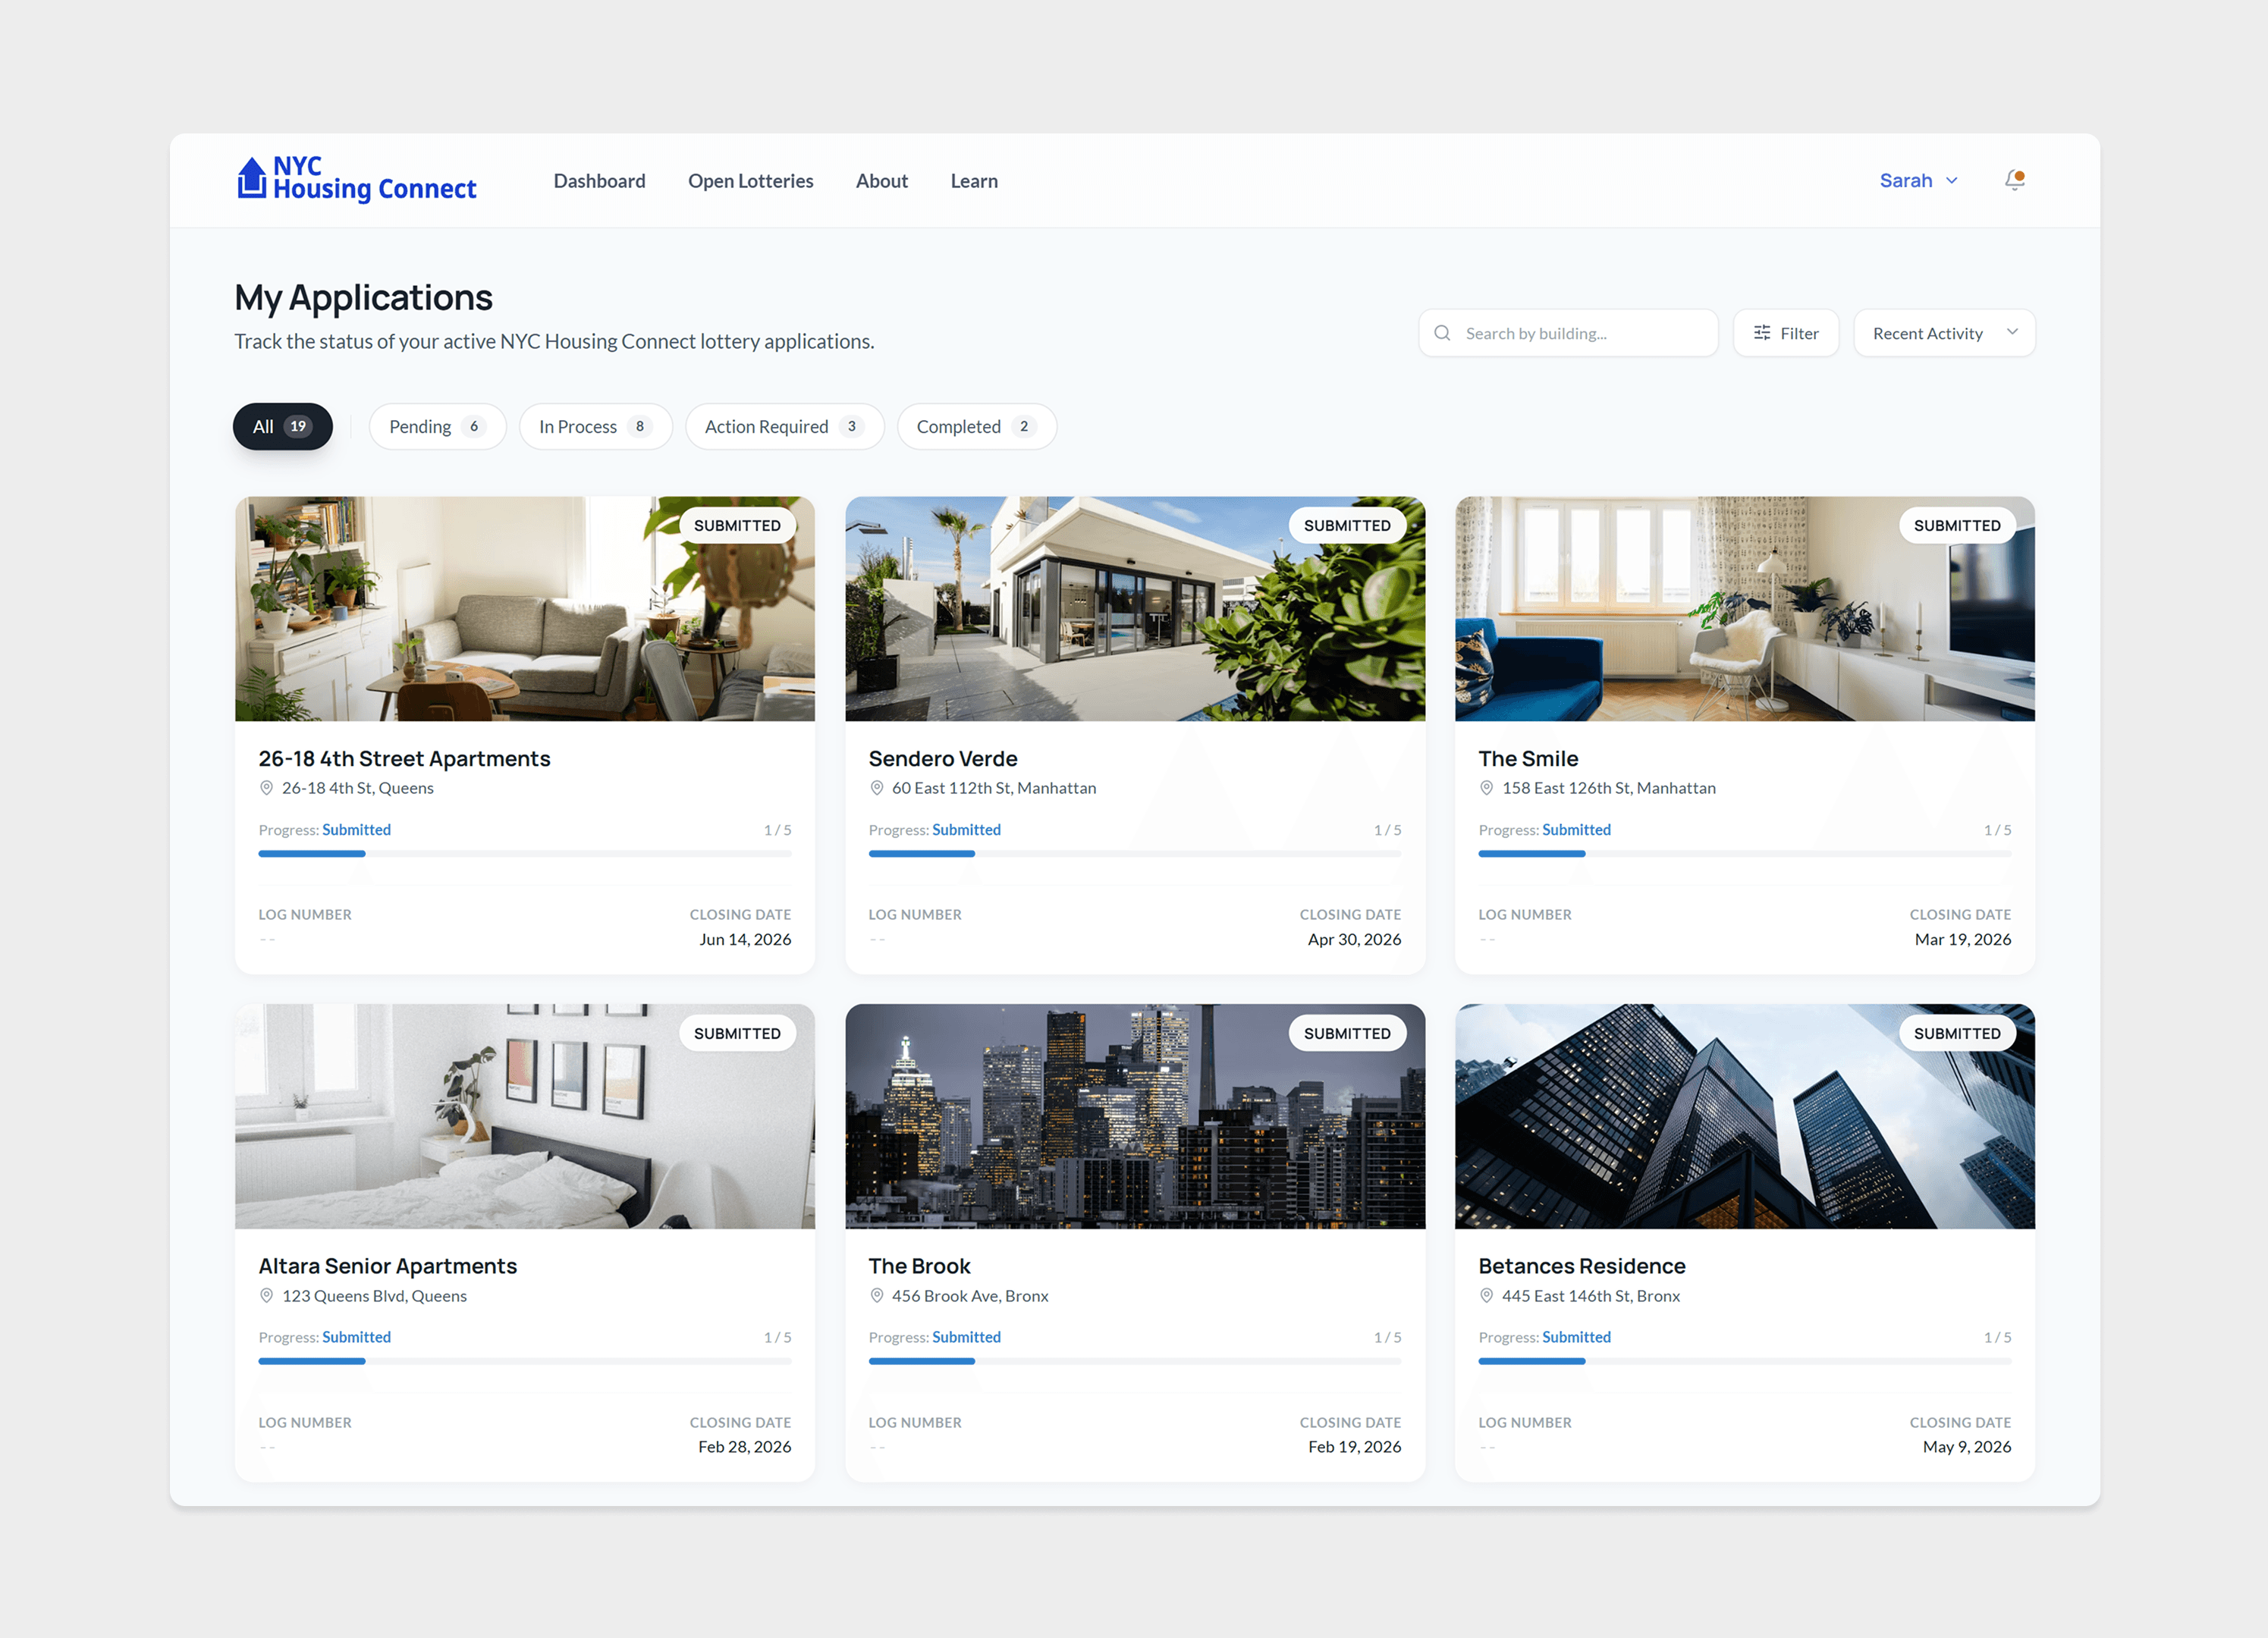This screenshot has height=1638, width=2268.
Task: Click the NYC Housing Connect house logo
Action: 251,178
